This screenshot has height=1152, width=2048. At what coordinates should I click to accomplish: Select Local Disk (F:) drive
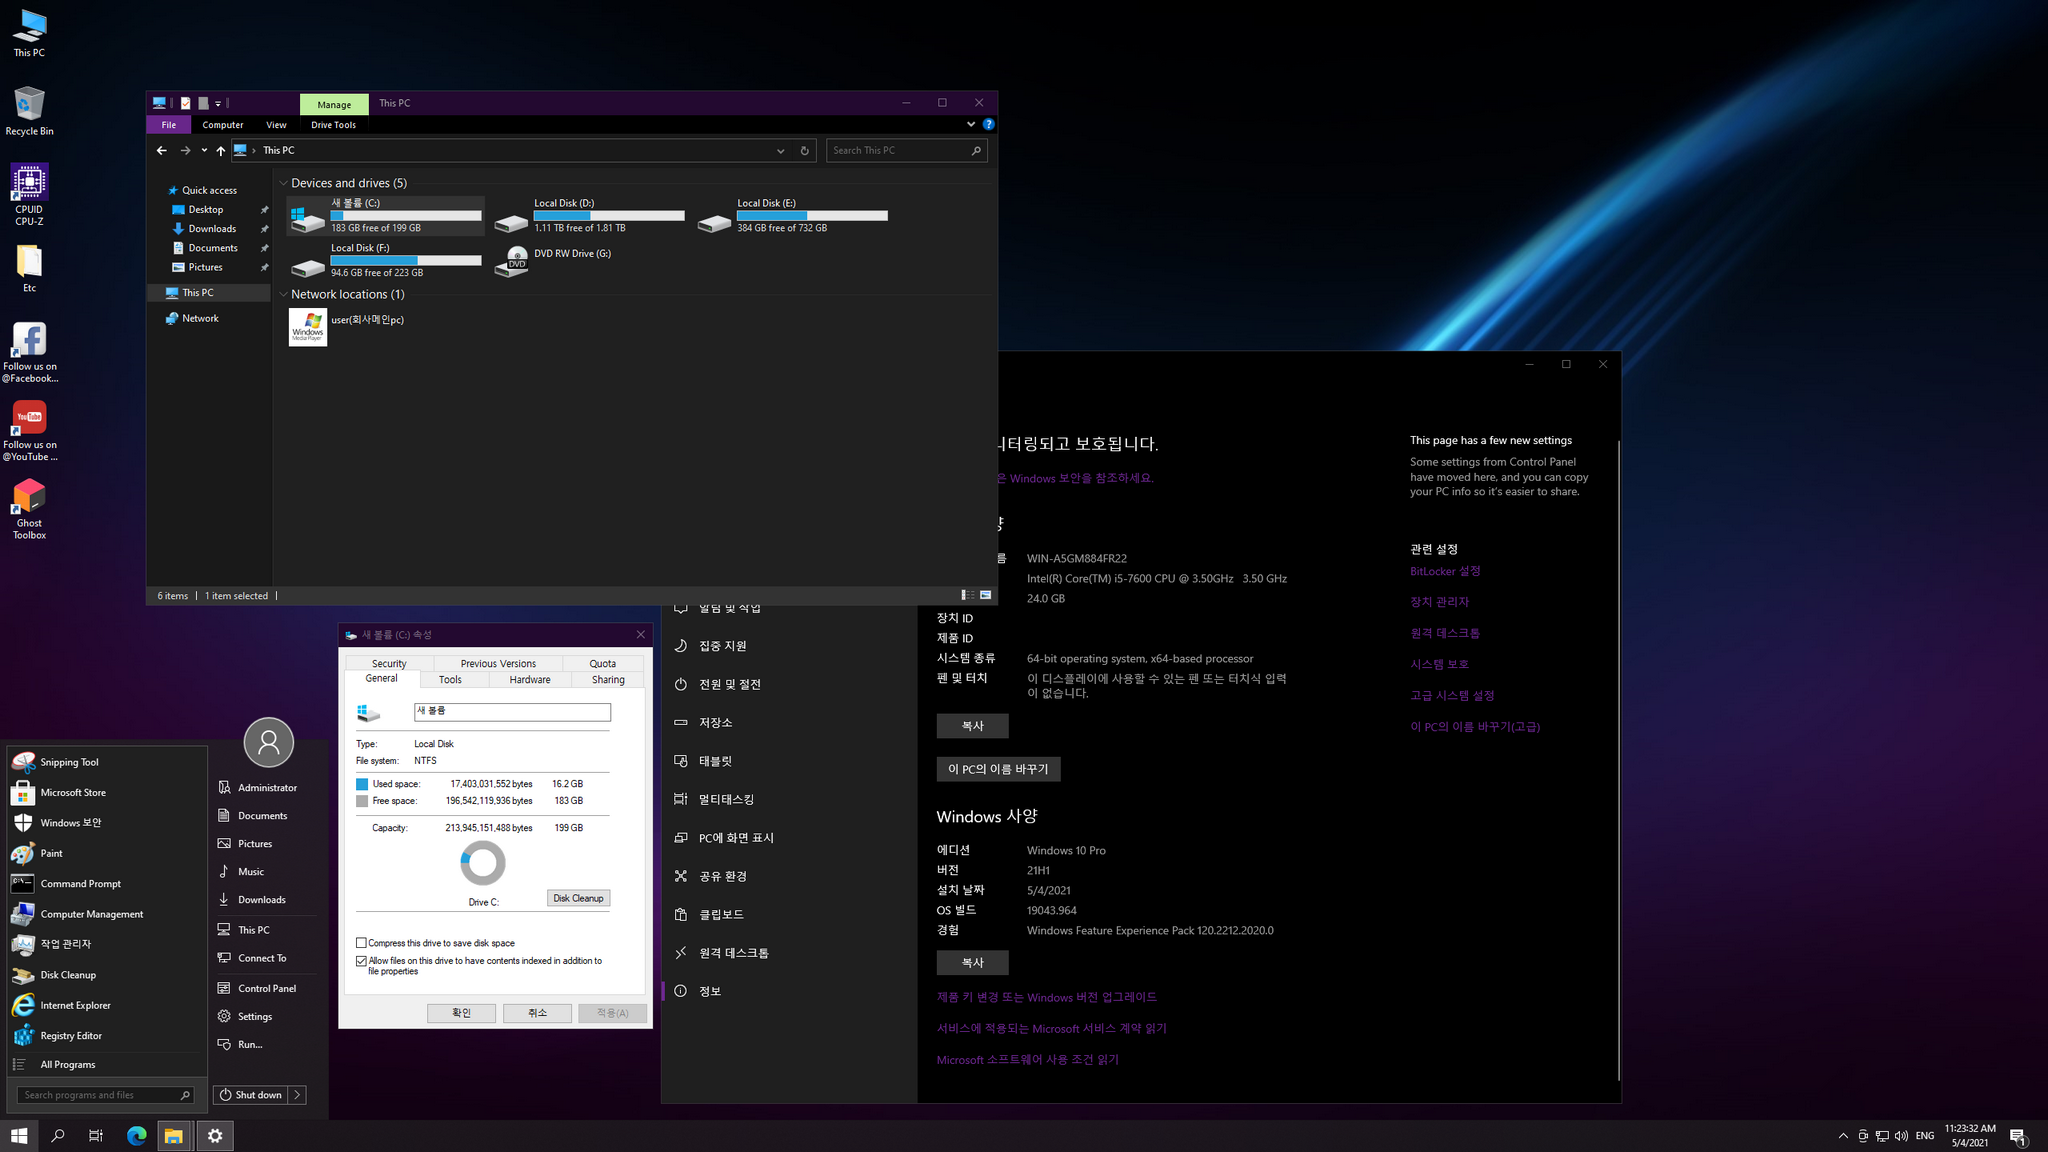[x=386, y=260]
